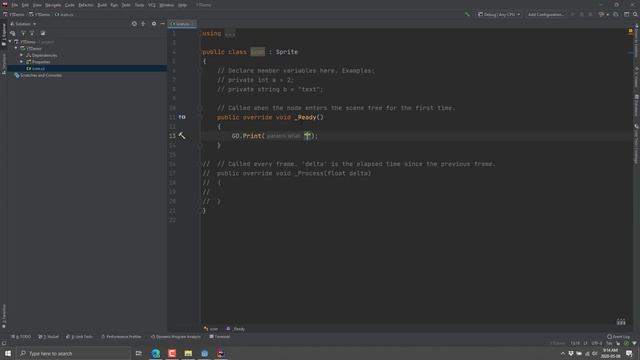This screenshot has height=360, width=640.
Task: Open the Help menu
Action: click(x=182, y=5)
